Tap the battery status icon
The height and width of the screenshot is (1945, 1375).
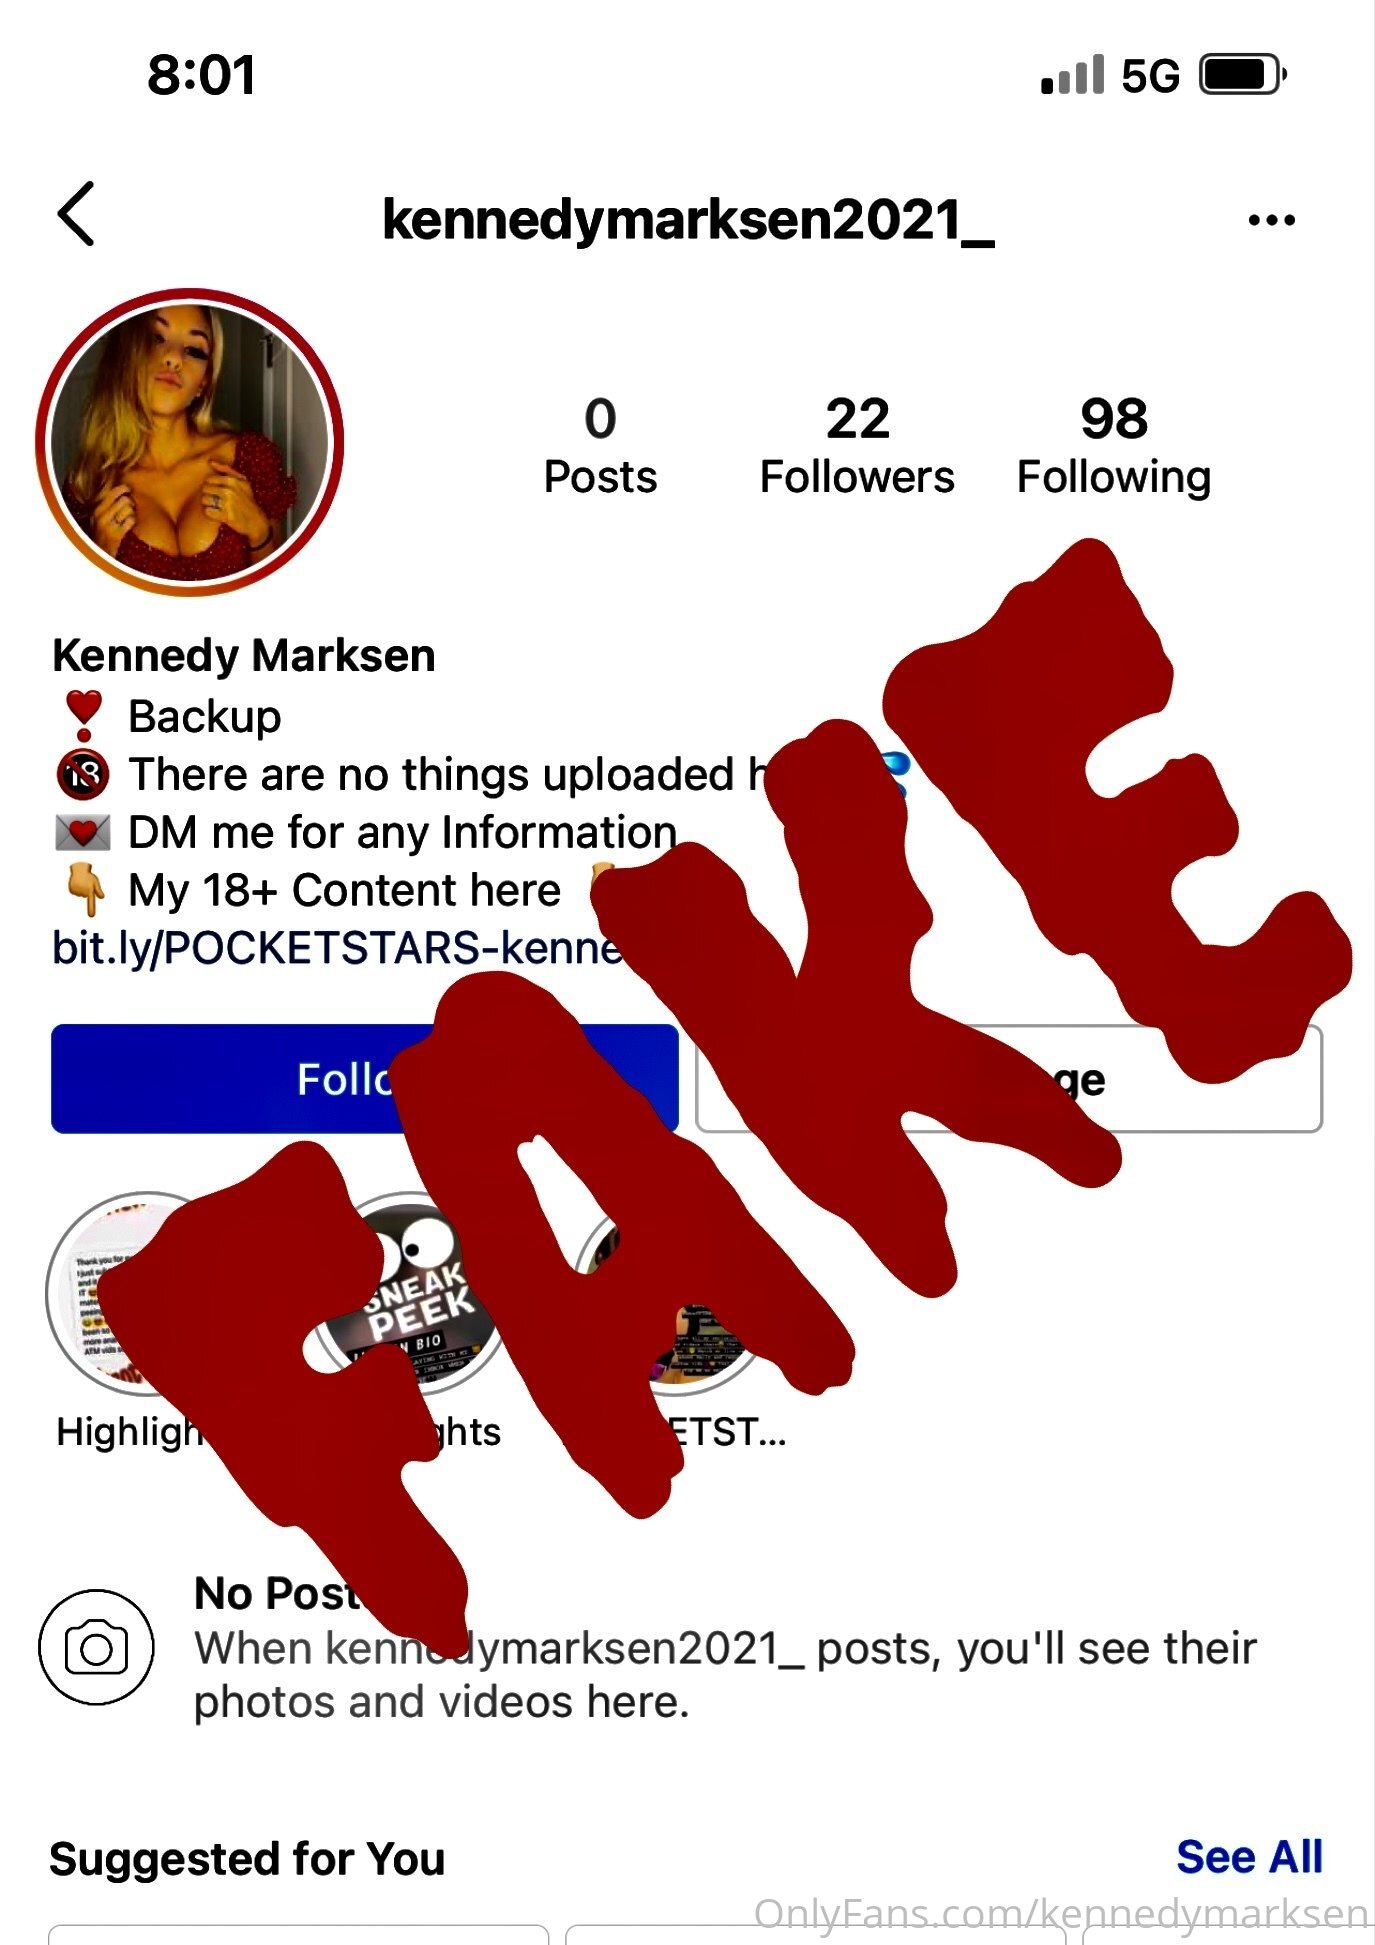pos(1243,75)
